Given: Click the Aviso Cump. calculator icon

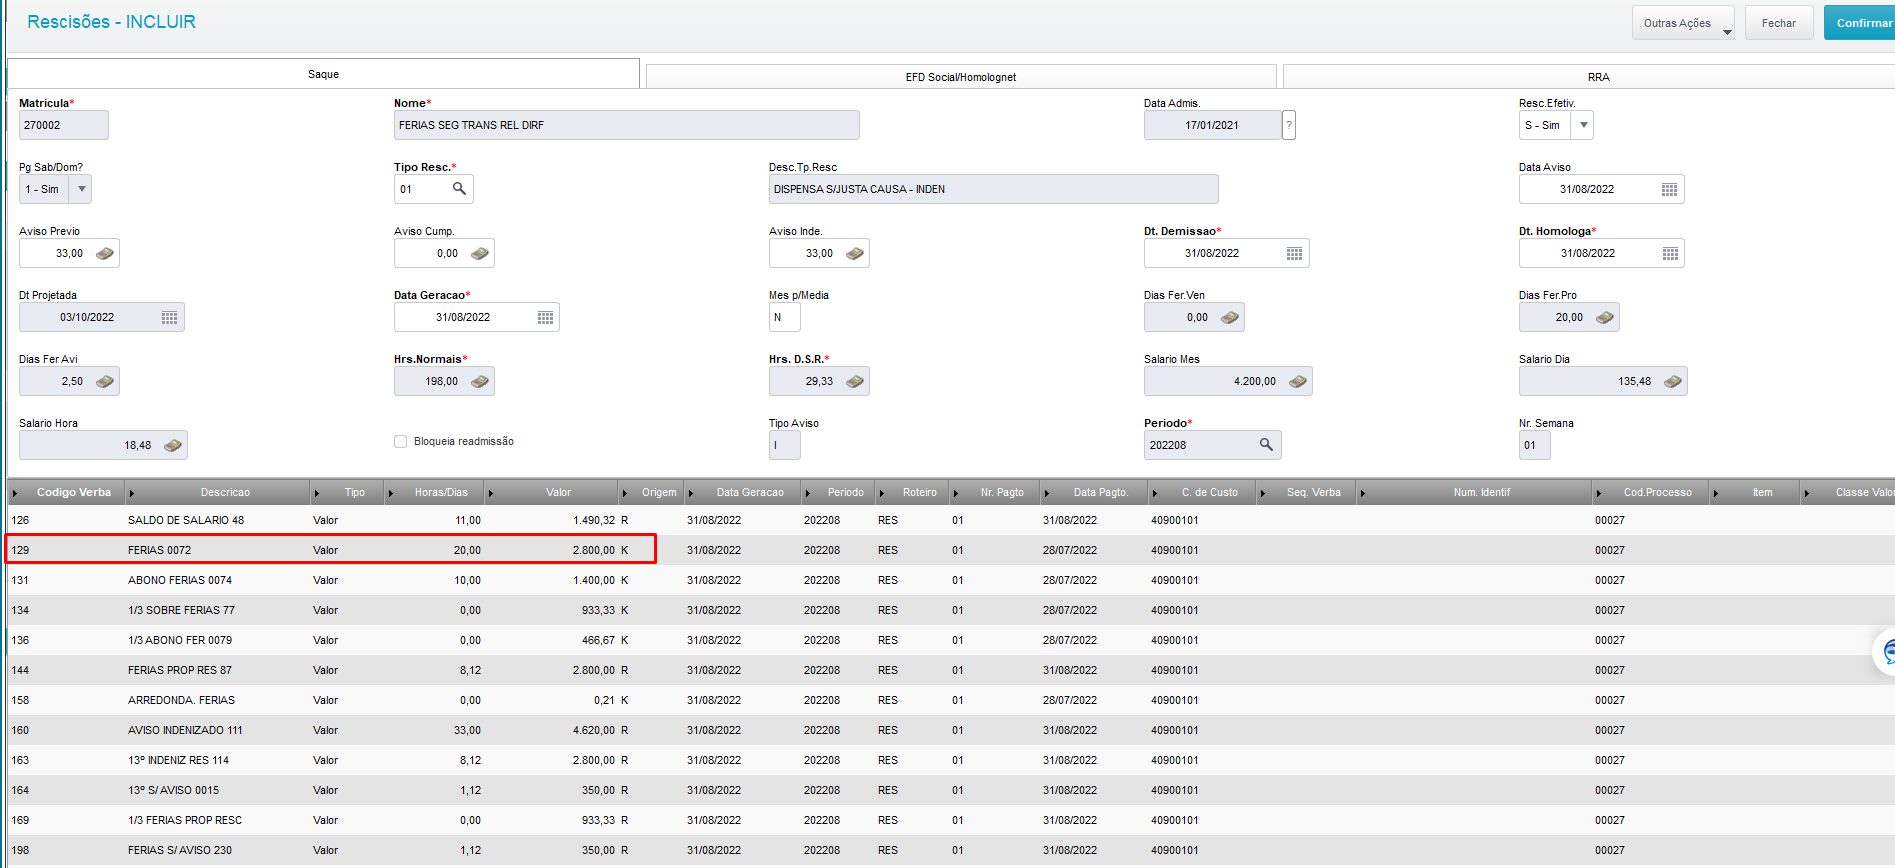Looking at the screenshot, I should coord(480,254).
